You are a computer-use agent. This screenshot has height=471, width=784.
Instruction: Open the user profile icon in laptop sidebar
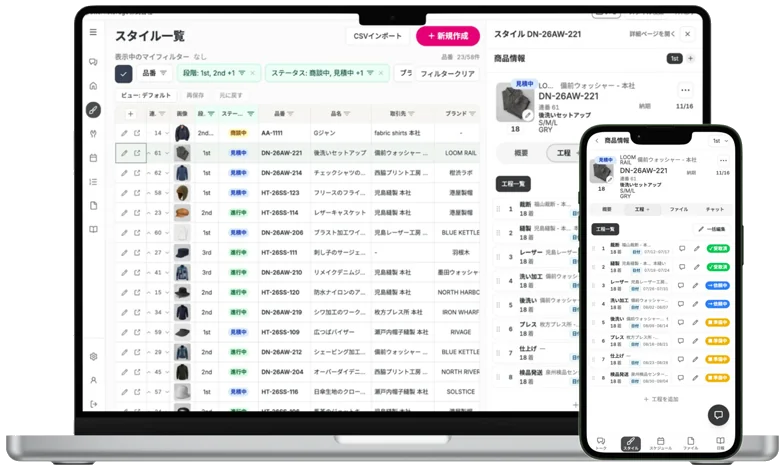pos(94,380)
